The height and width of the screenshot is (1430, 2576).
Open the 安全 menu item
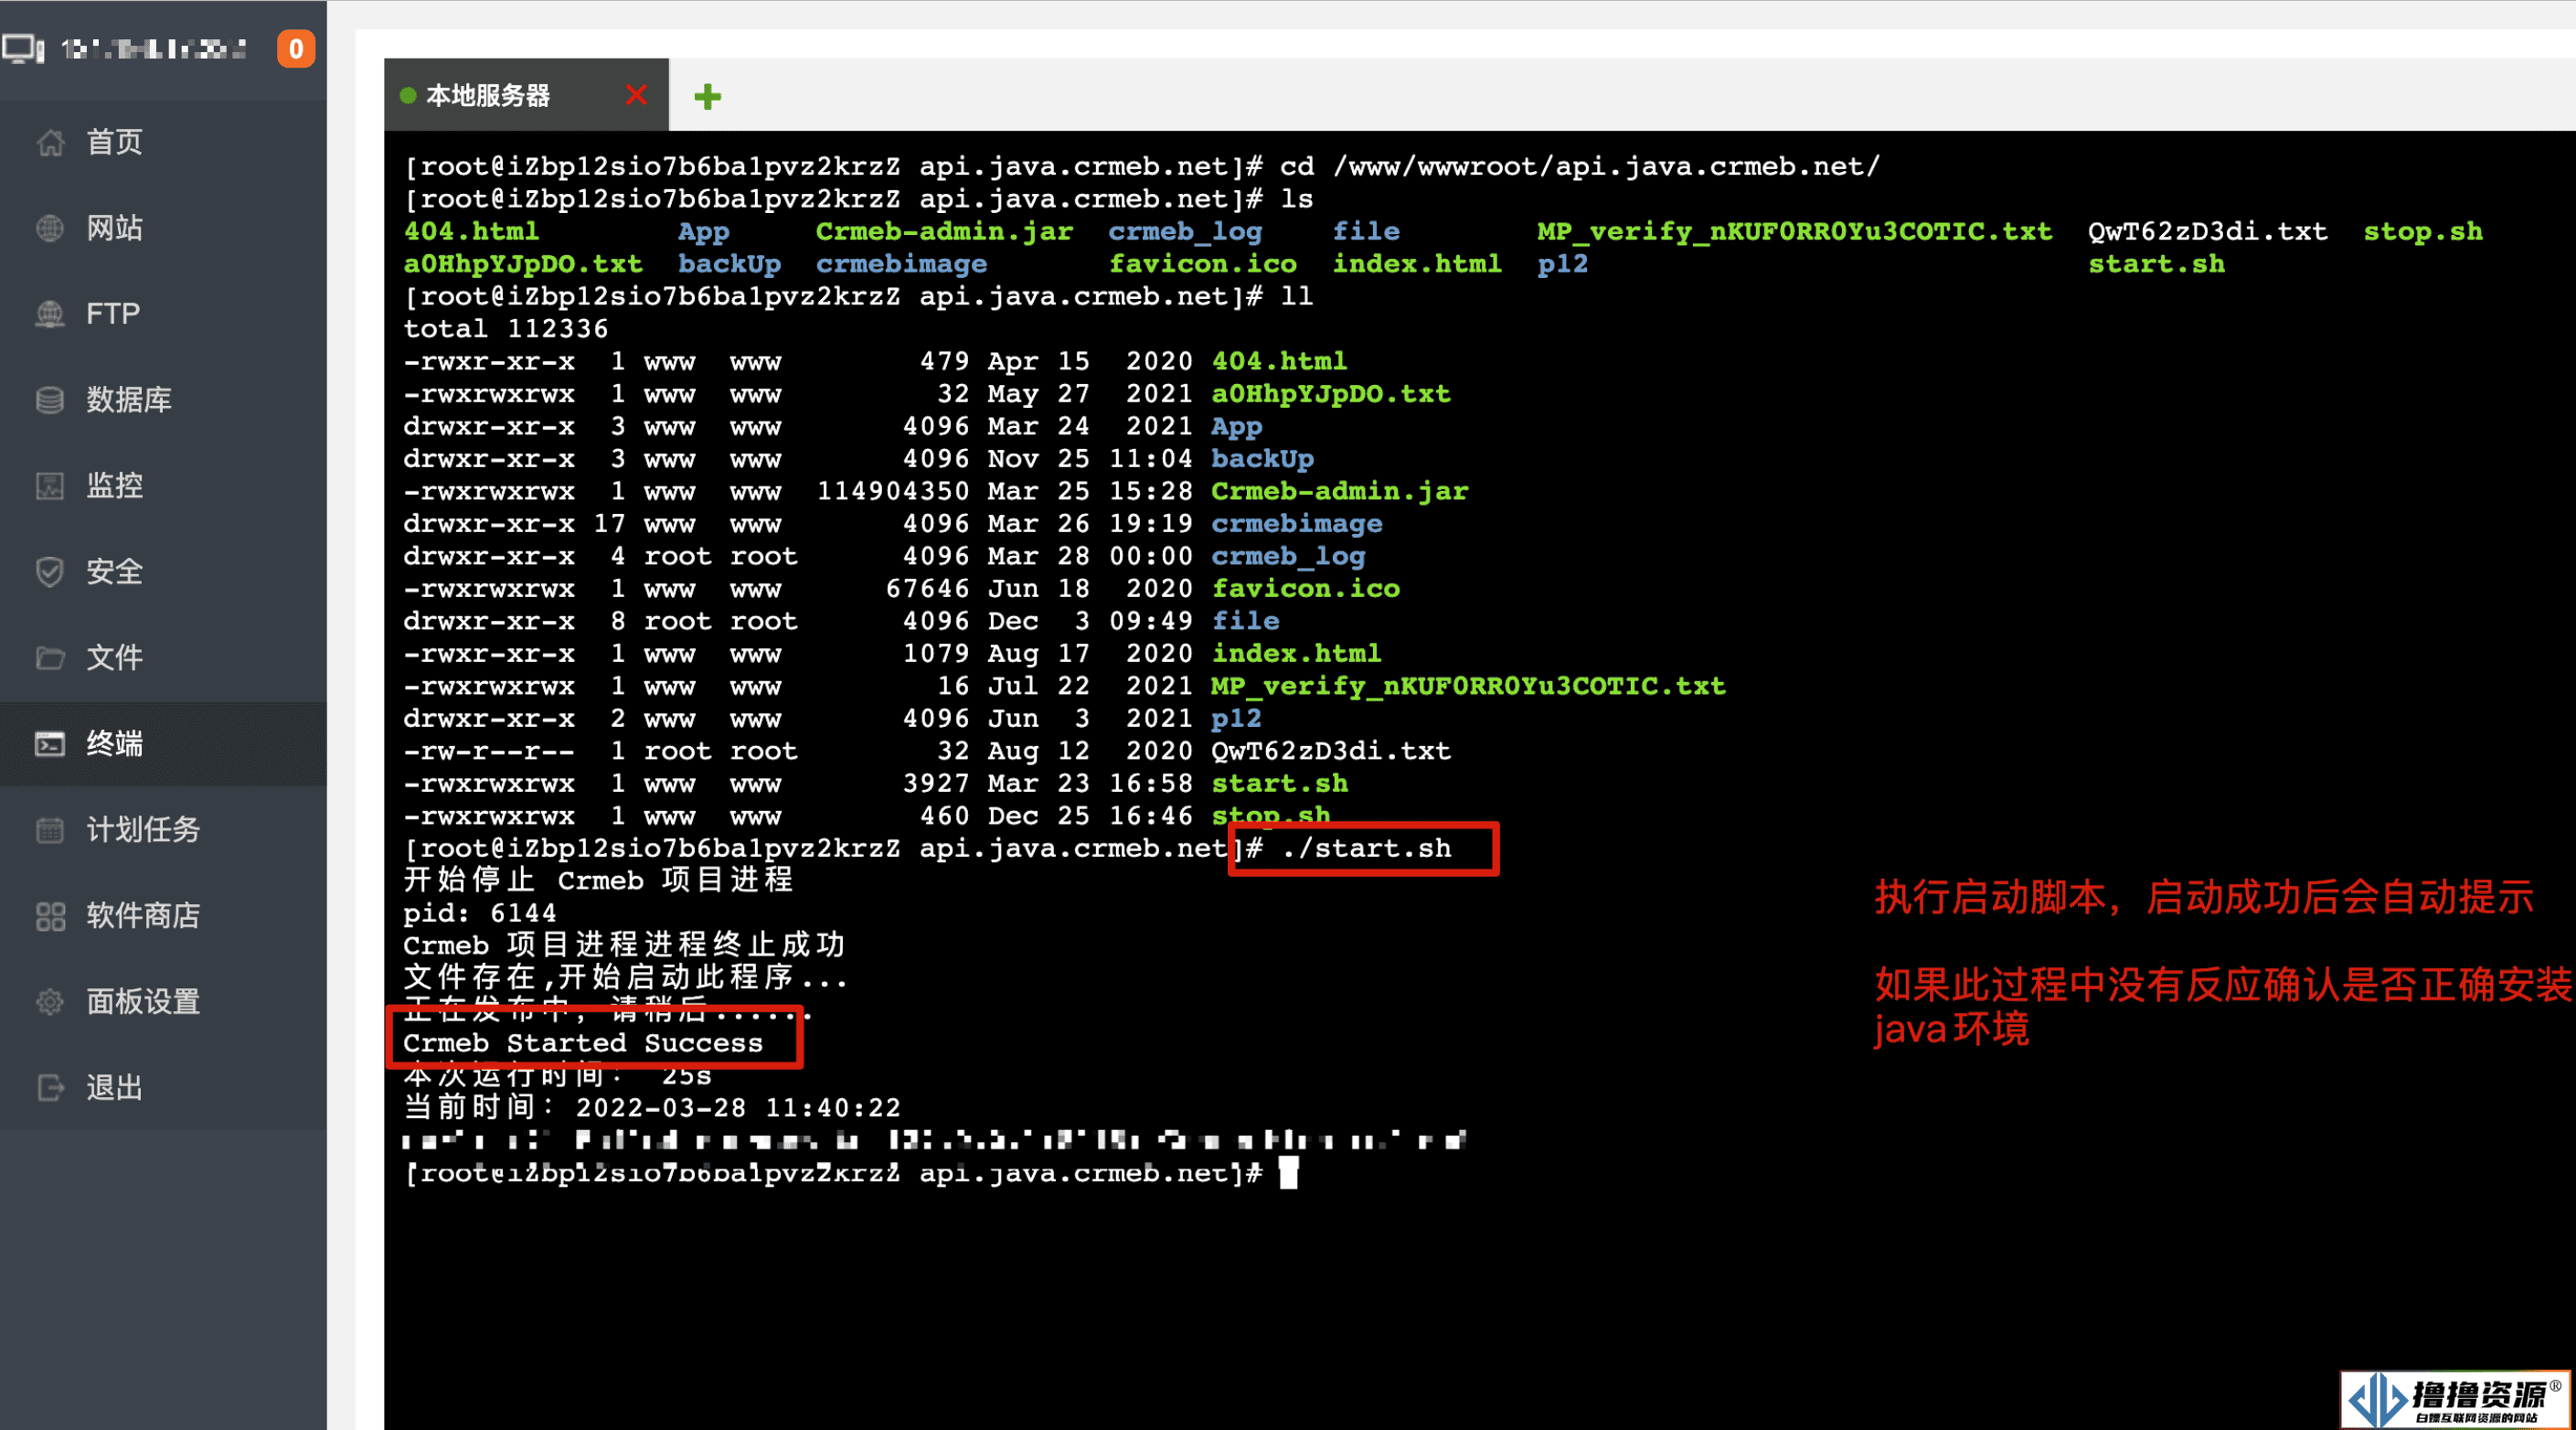pyautogui.click(x=163, y=572)
